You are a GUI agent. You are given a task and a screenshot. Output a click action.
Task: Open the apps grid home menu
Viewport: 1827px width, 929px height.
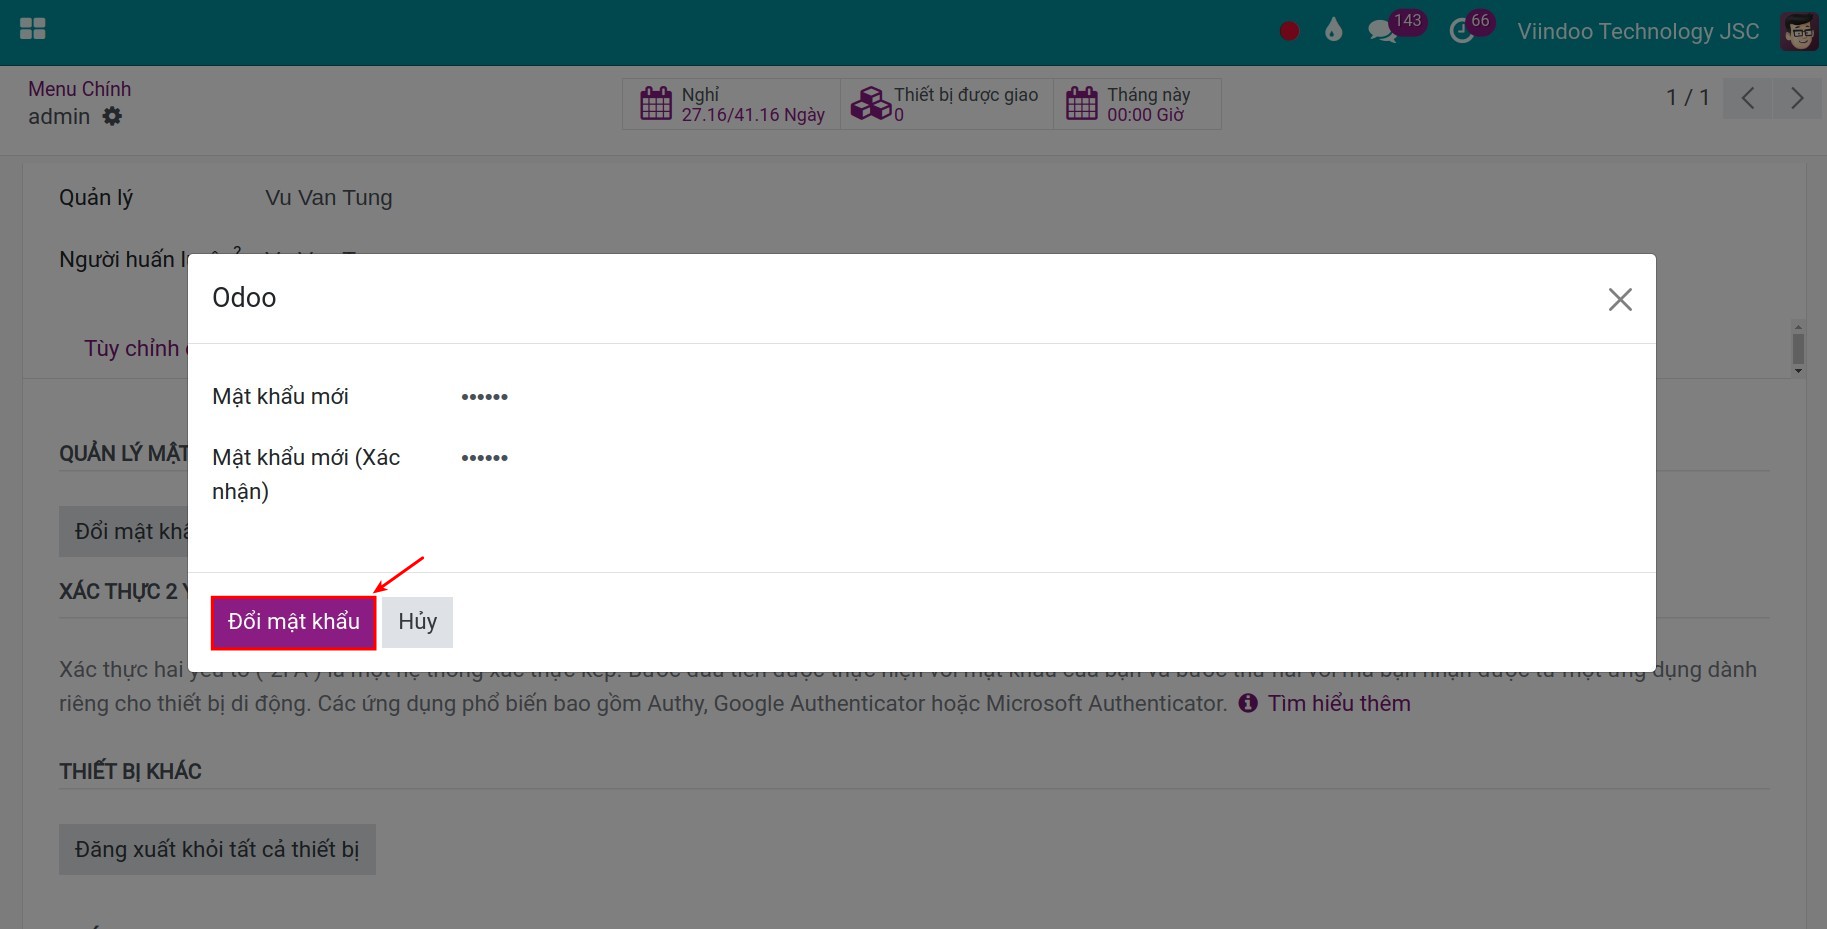click(x=33, y=29)
